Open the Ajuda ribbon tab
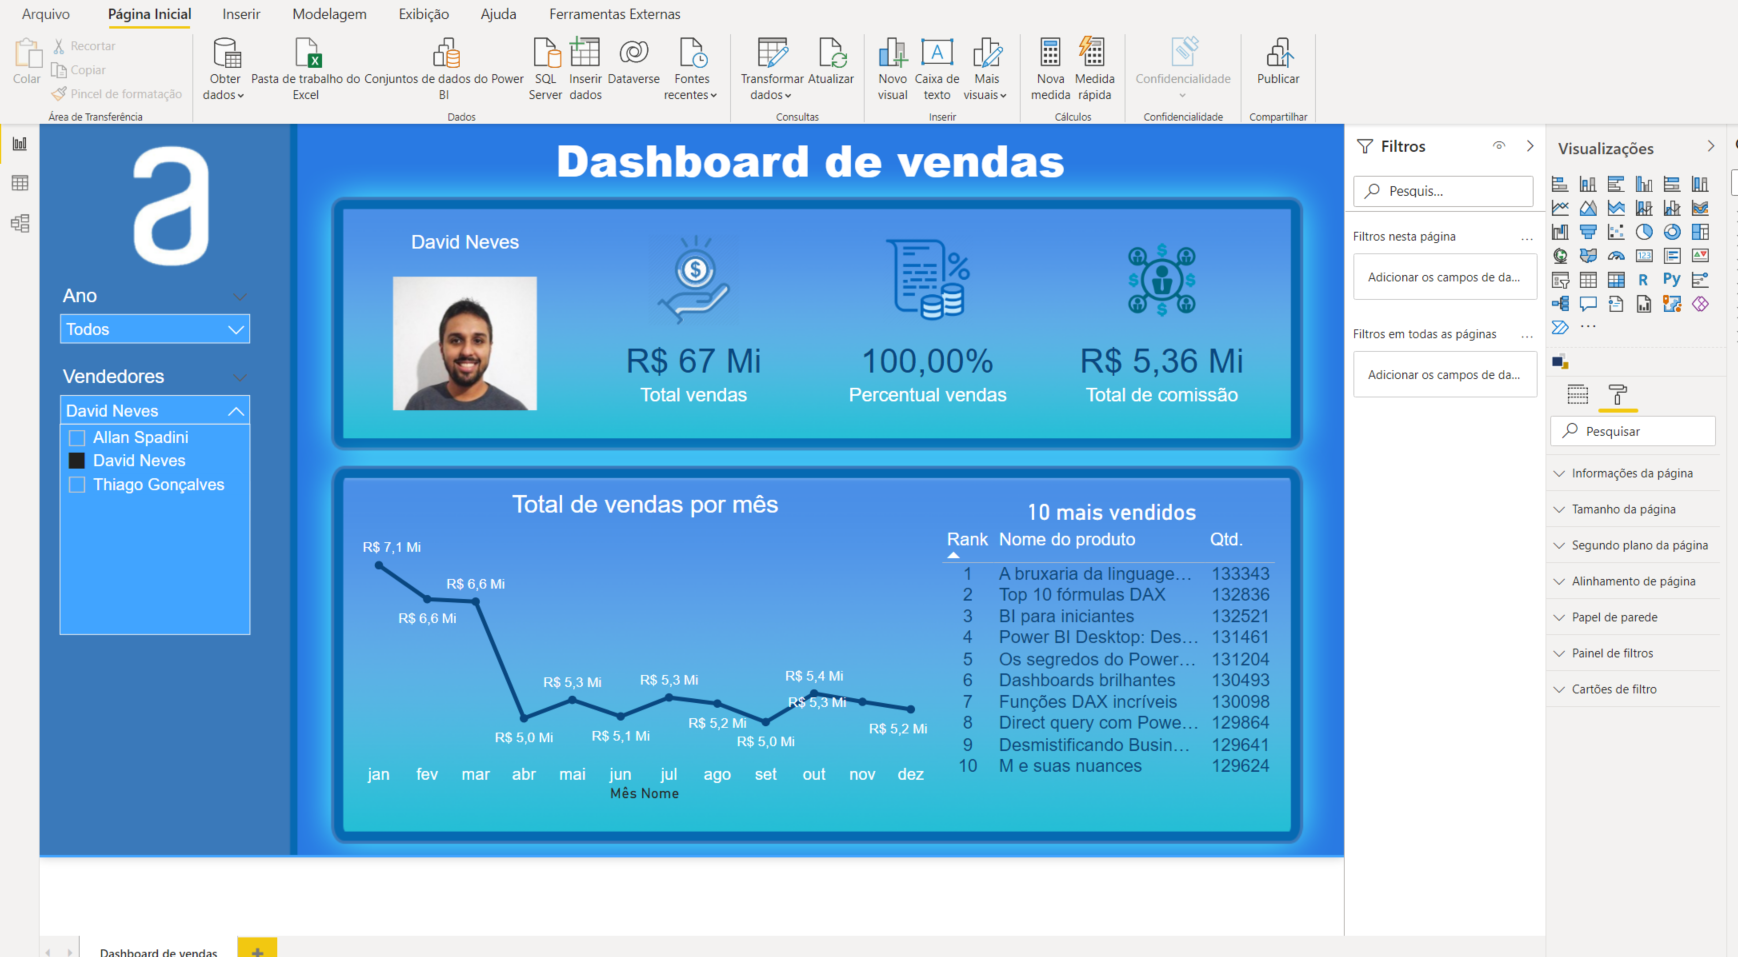Viewport: 1738px width, 957px height. coord(498,14)
